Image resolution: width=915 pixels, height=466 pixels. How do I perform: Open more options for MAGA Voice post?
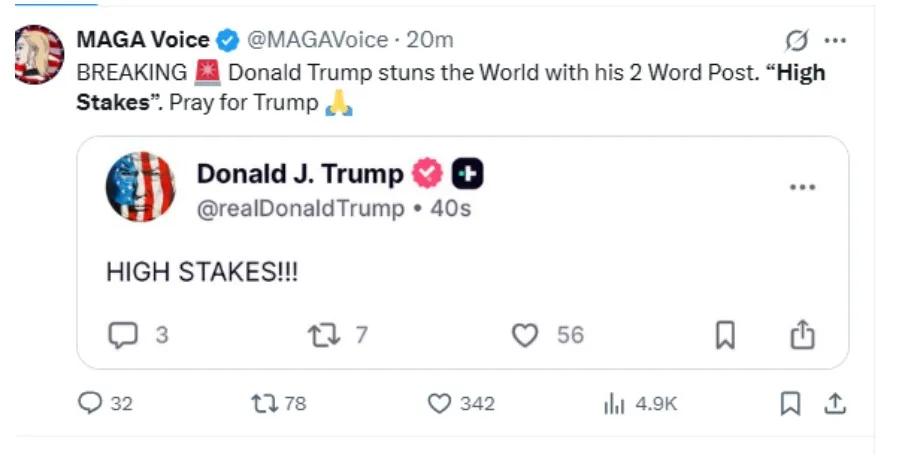pos(834,40)
